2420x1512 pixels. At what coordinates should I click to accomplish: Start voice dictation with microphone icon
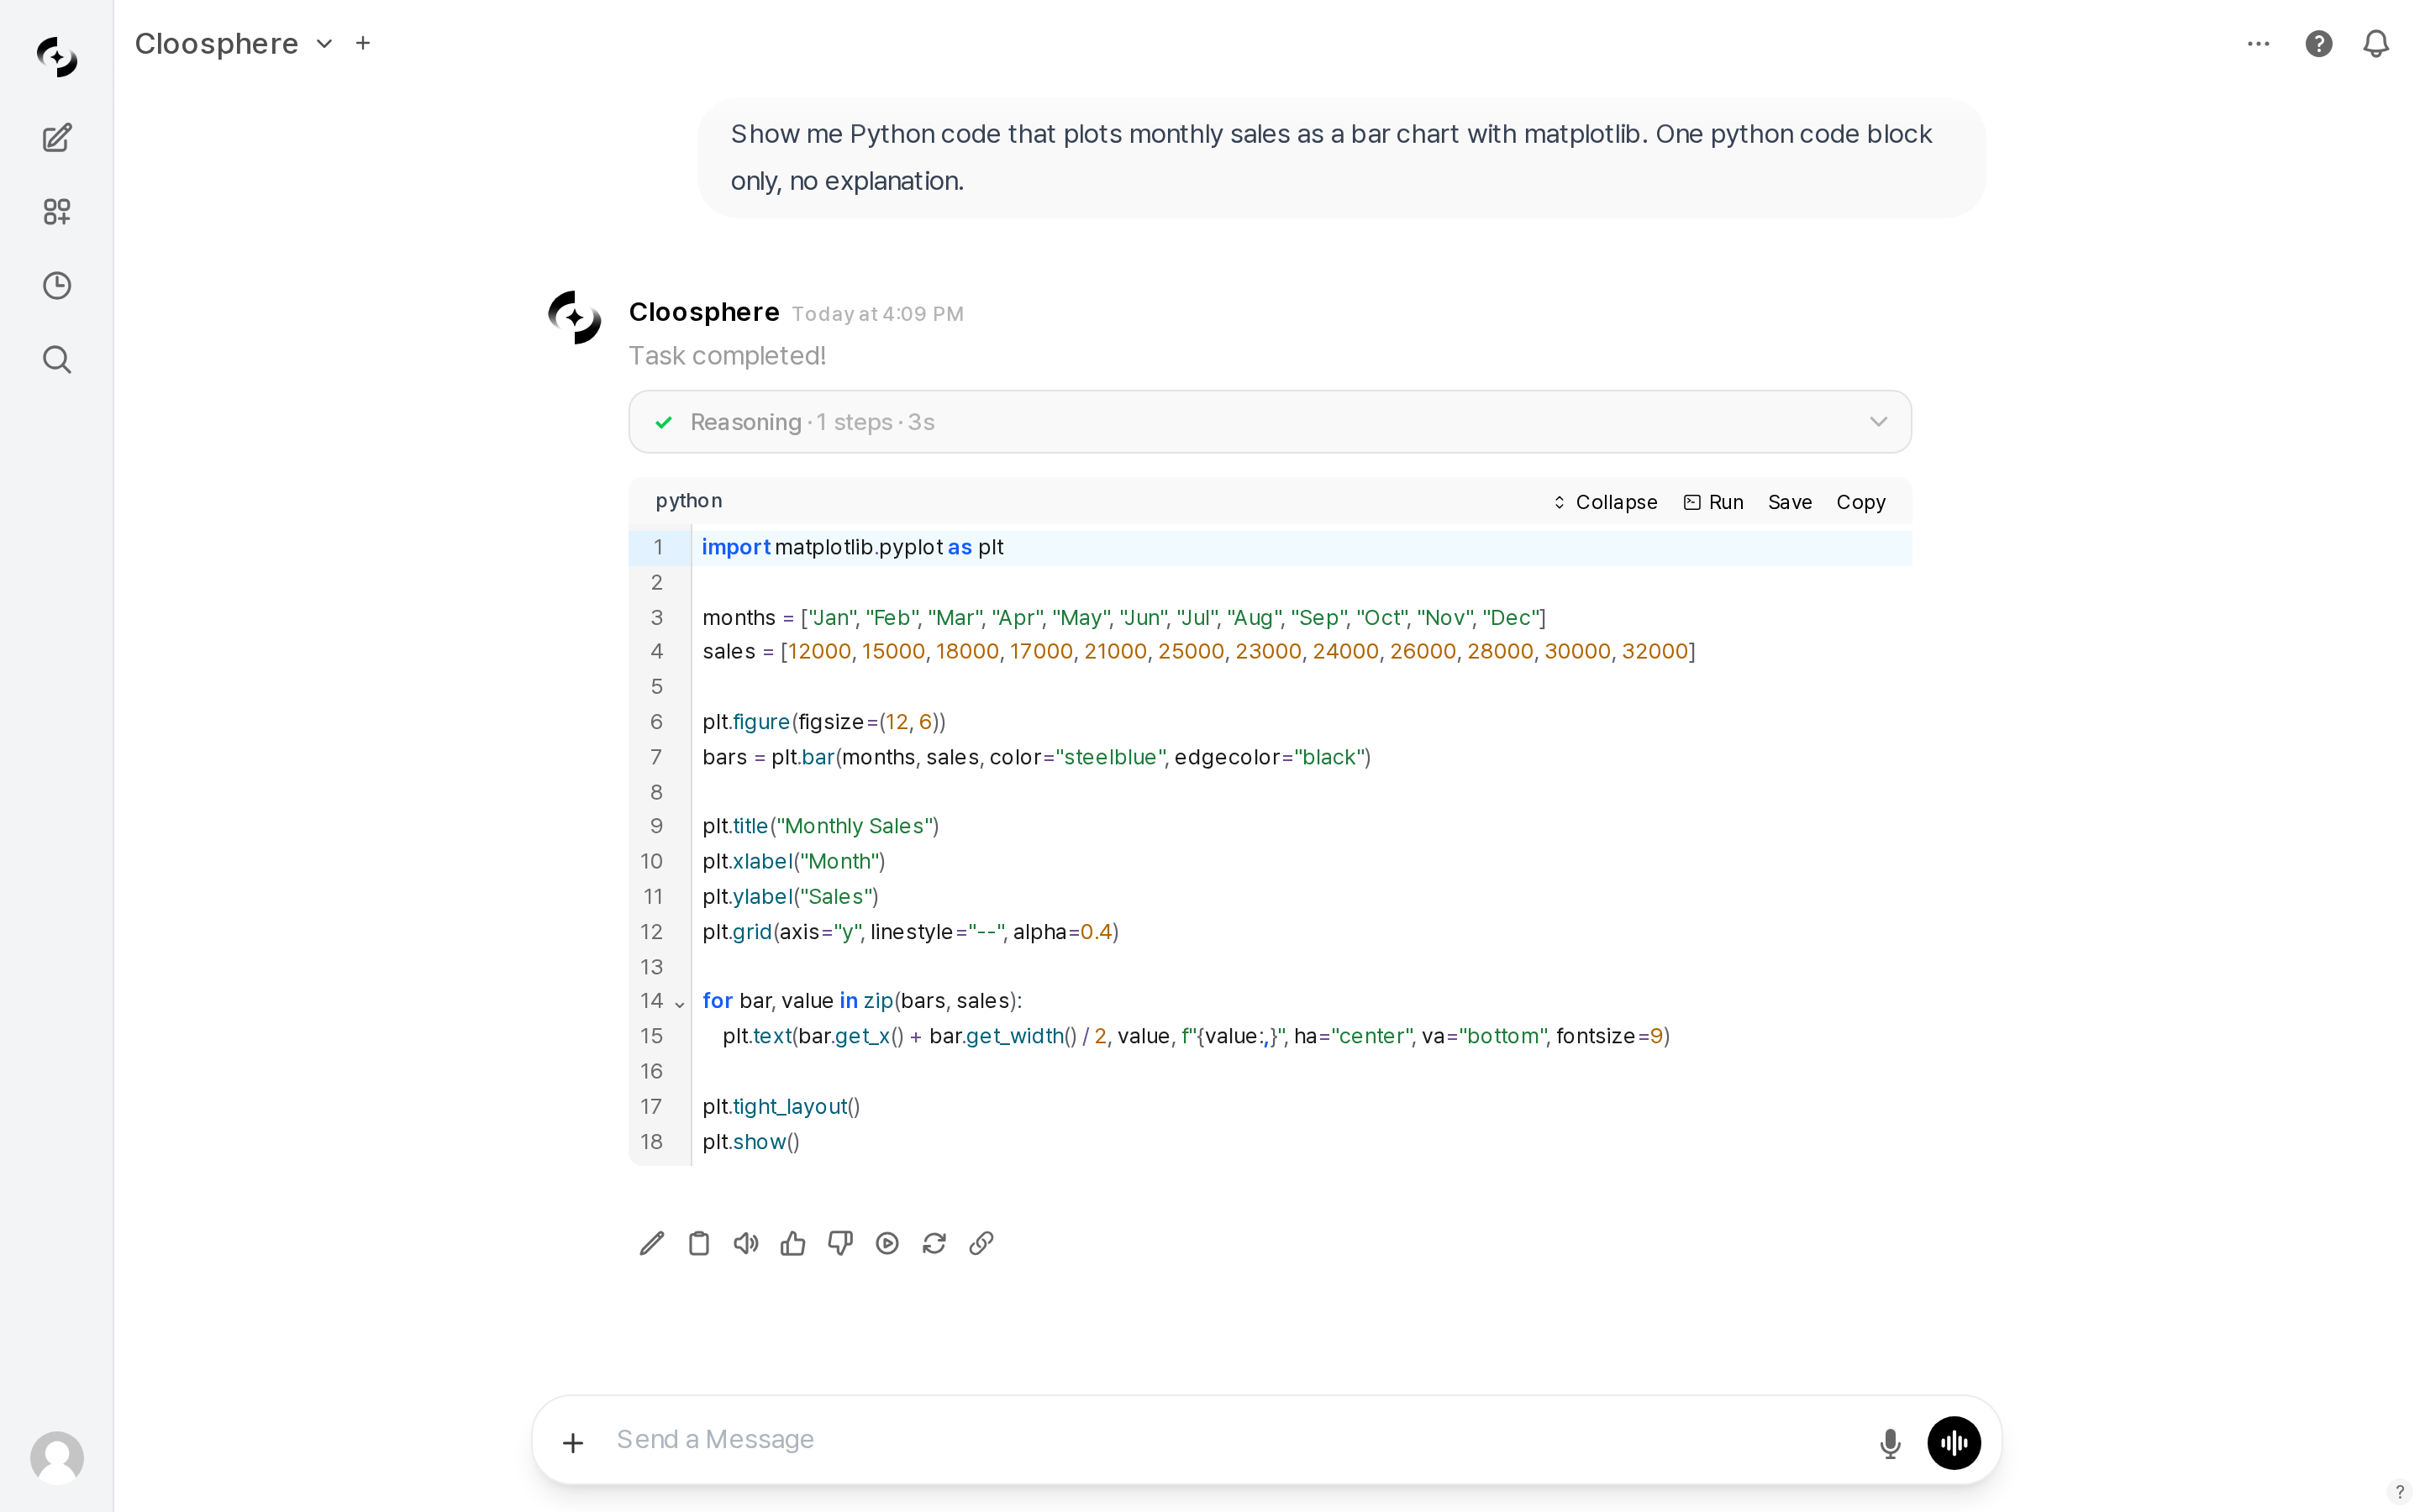tap(1890, 1442)
